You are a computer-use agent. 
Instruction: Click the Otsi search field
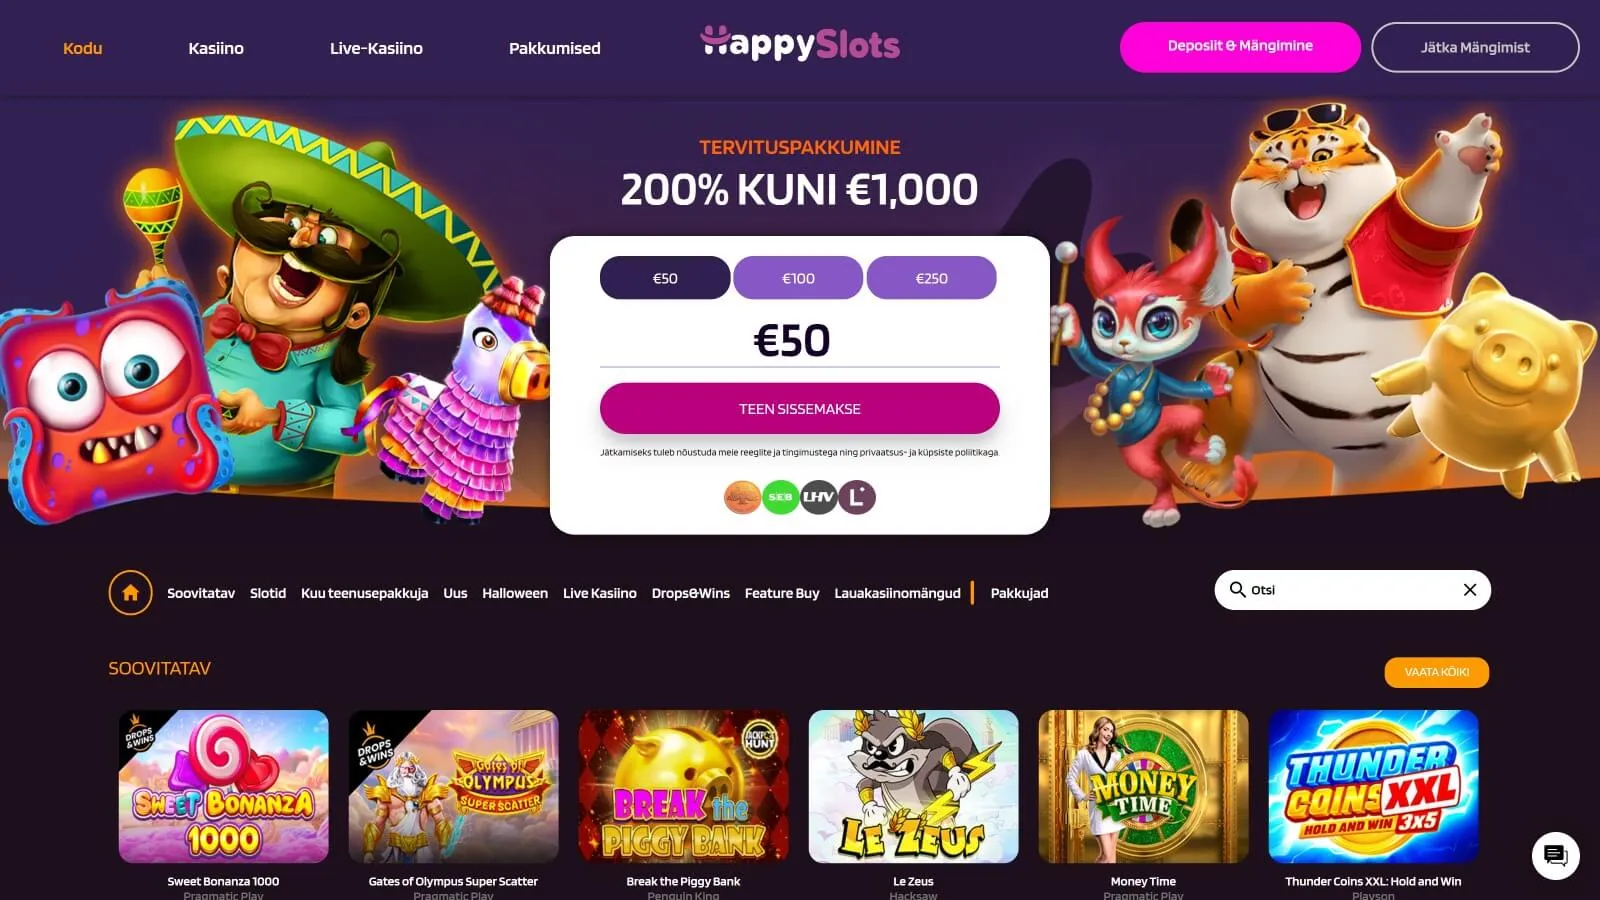pos(1353,590)
